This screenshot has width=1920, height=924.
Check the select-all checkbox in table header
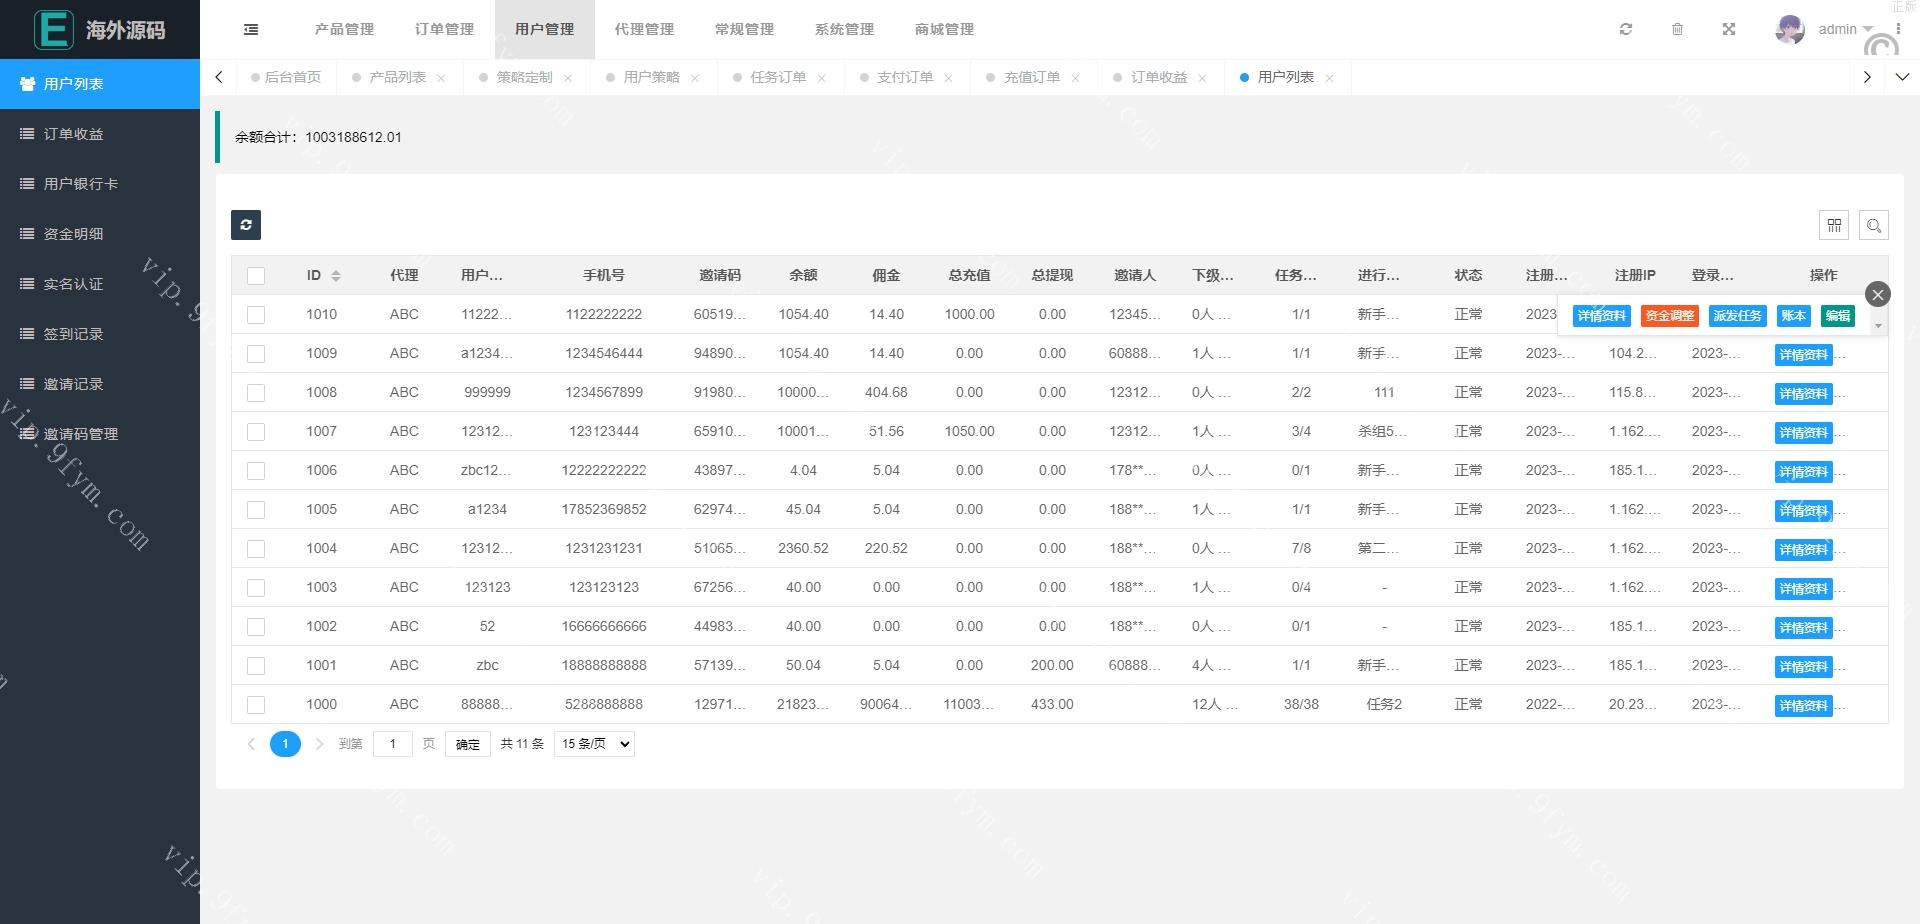coord(256,276)
